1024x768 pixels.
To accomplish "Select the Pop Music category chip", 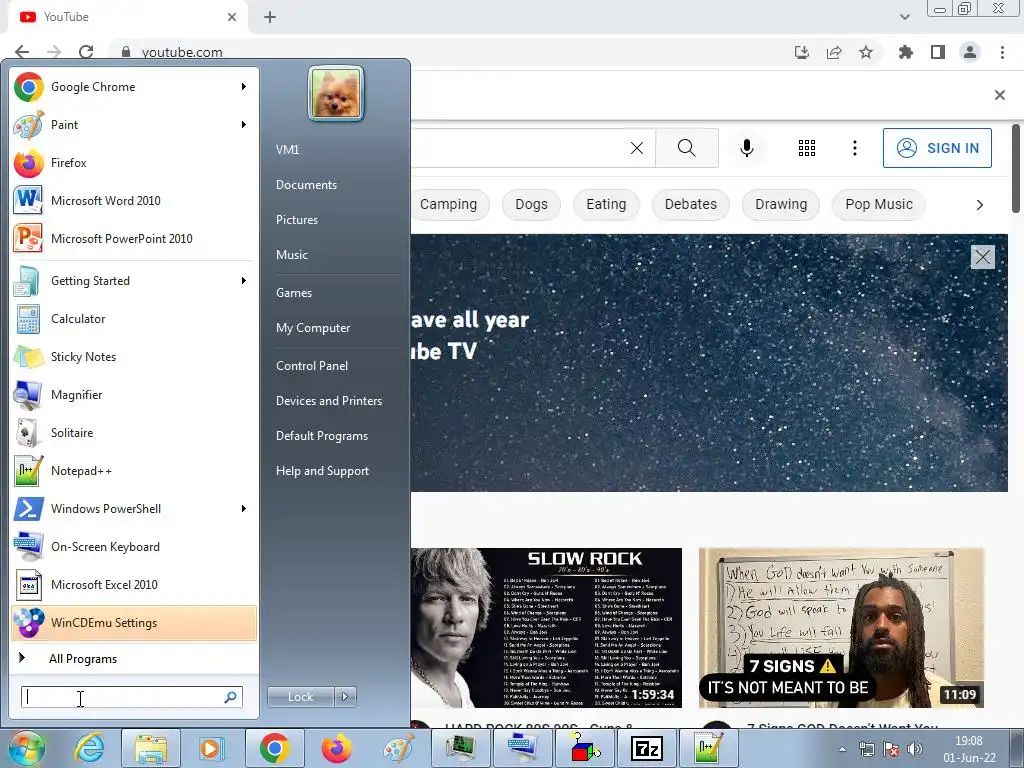I will (x=878, y=204).
